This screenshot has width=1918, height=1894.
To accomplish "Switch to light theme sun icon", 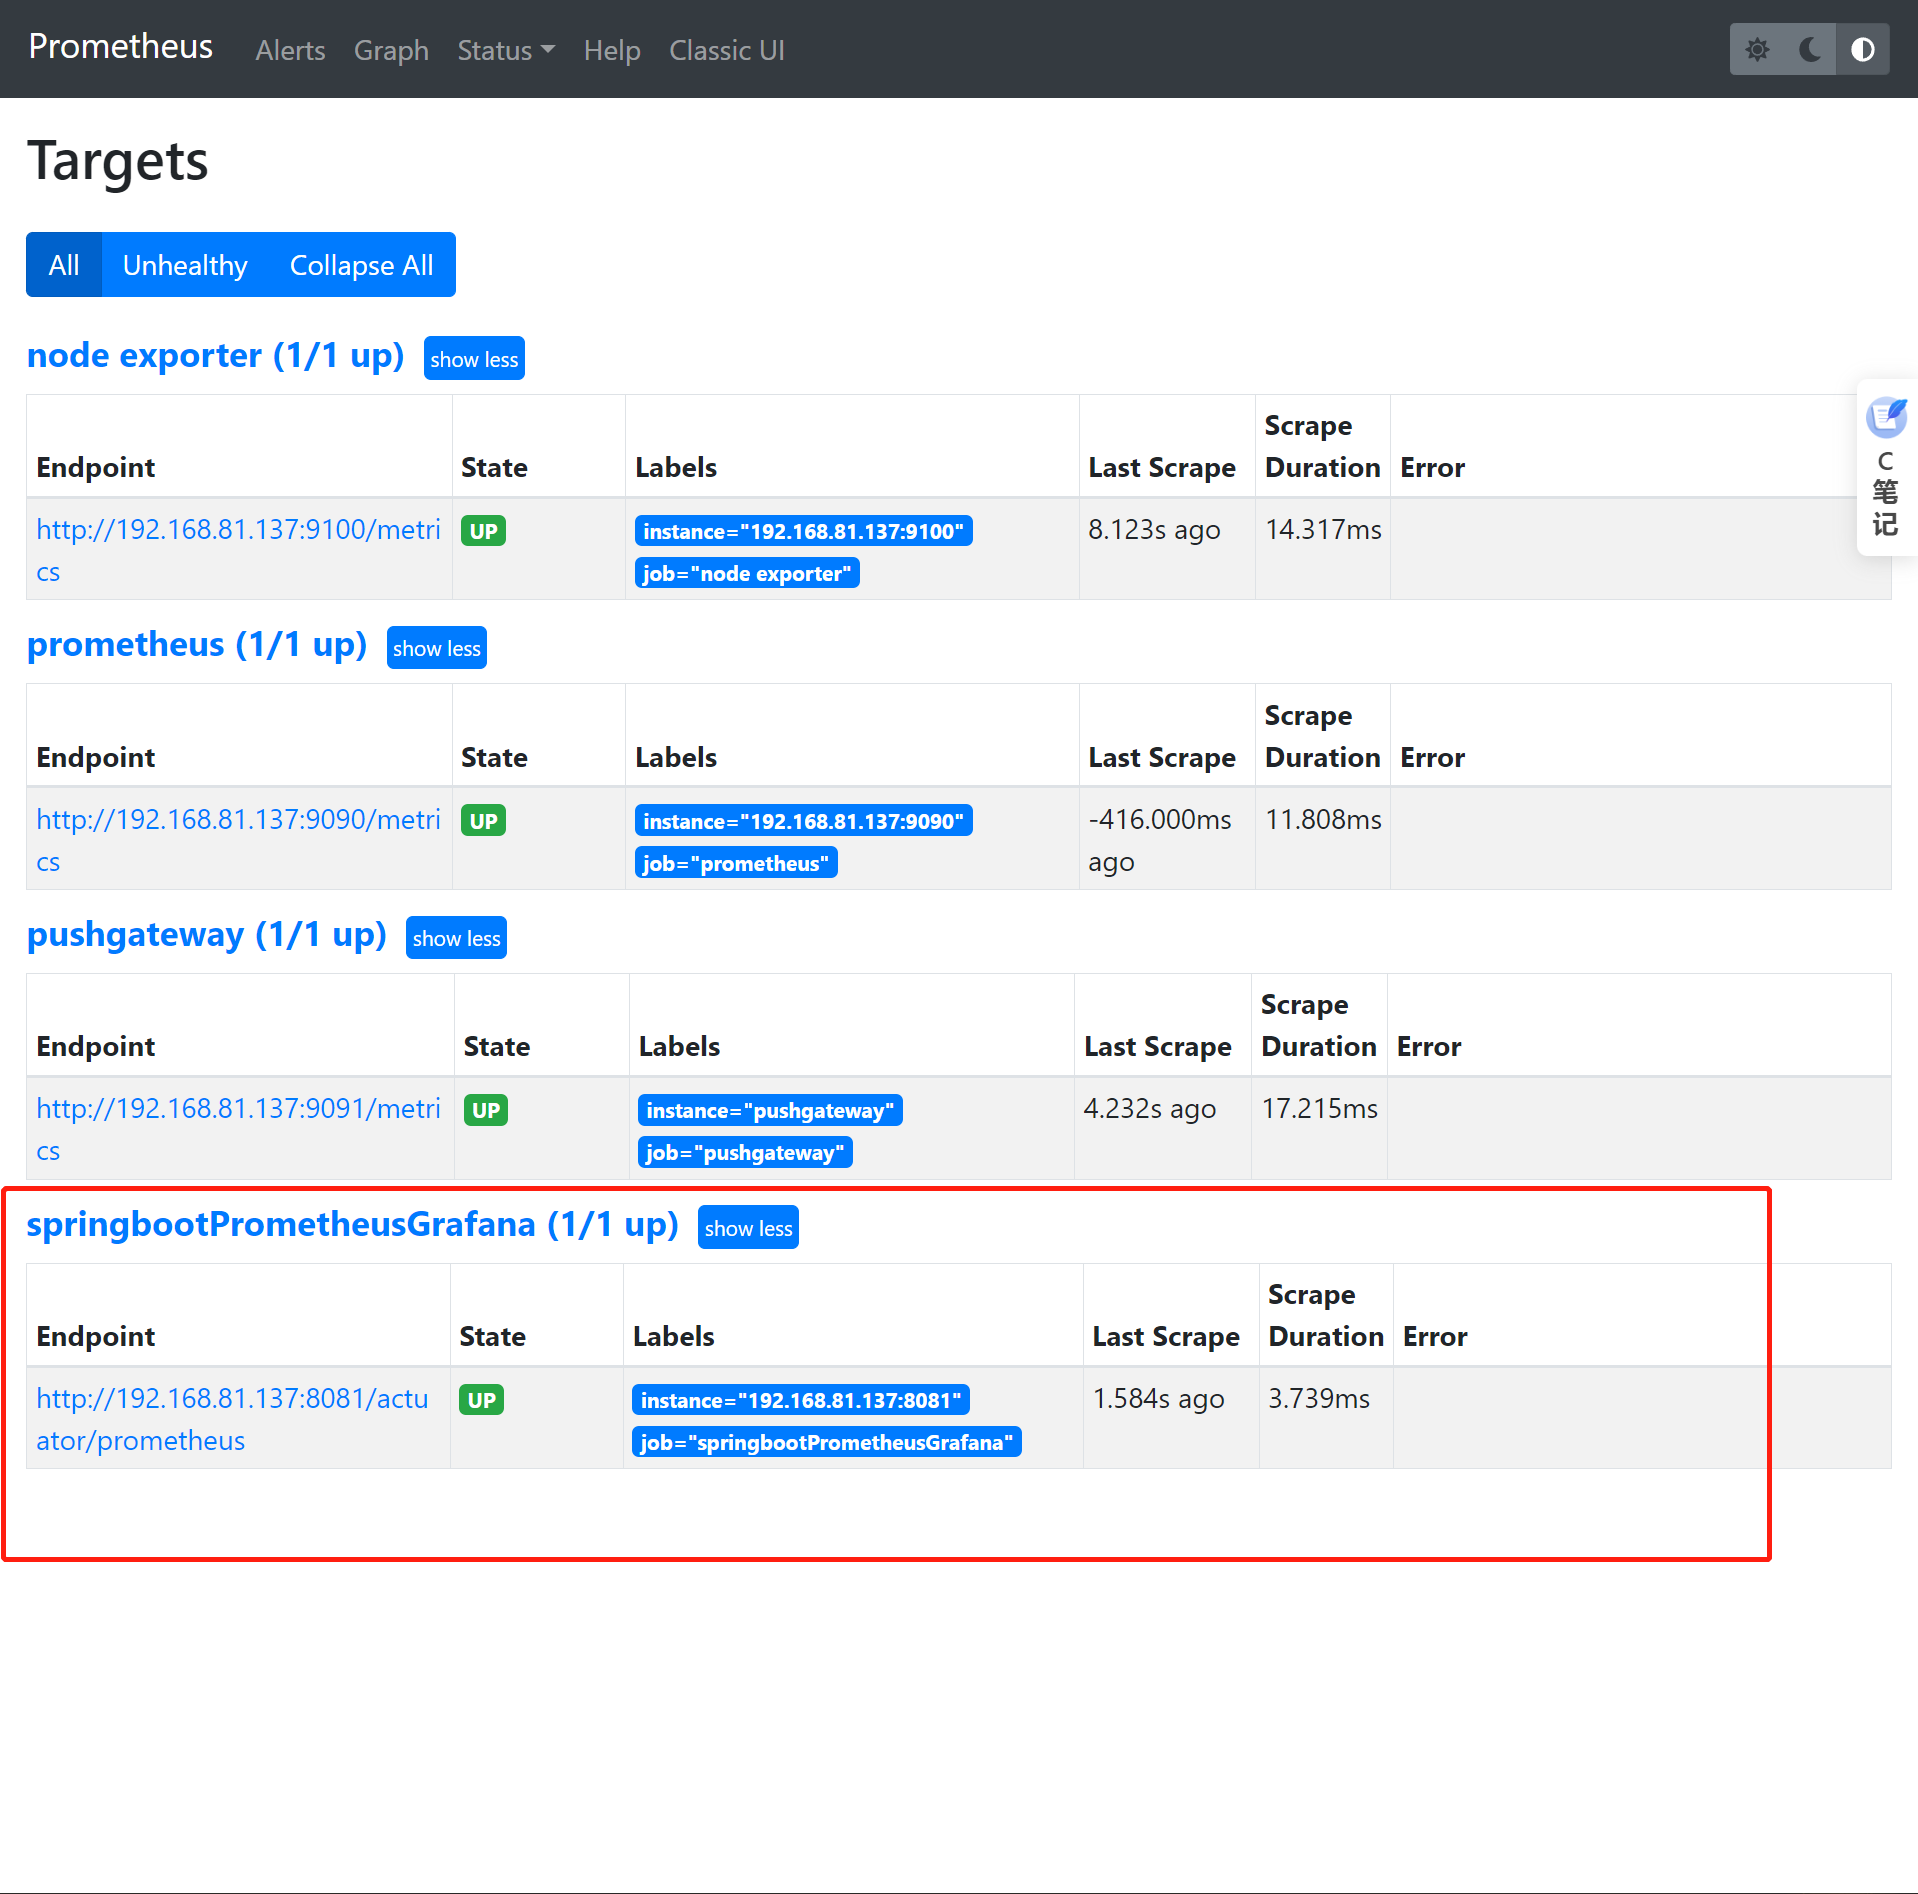I will 1757,50.
